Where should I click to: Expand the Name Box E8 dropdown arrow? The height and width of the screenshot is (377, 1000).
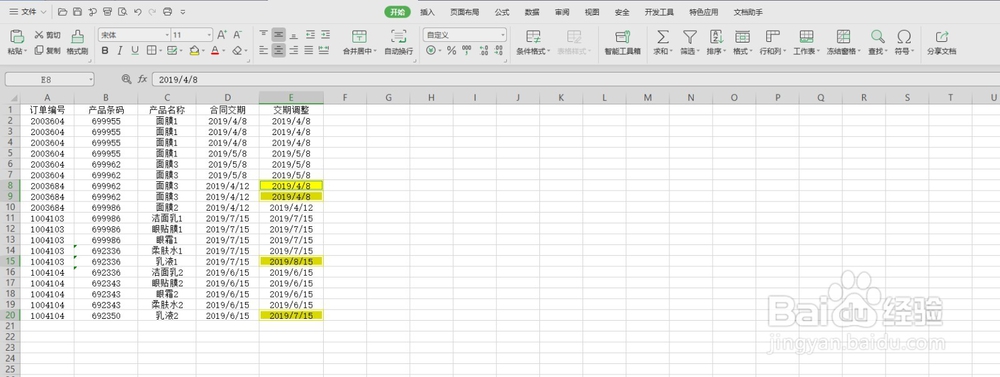pos(91,80)
